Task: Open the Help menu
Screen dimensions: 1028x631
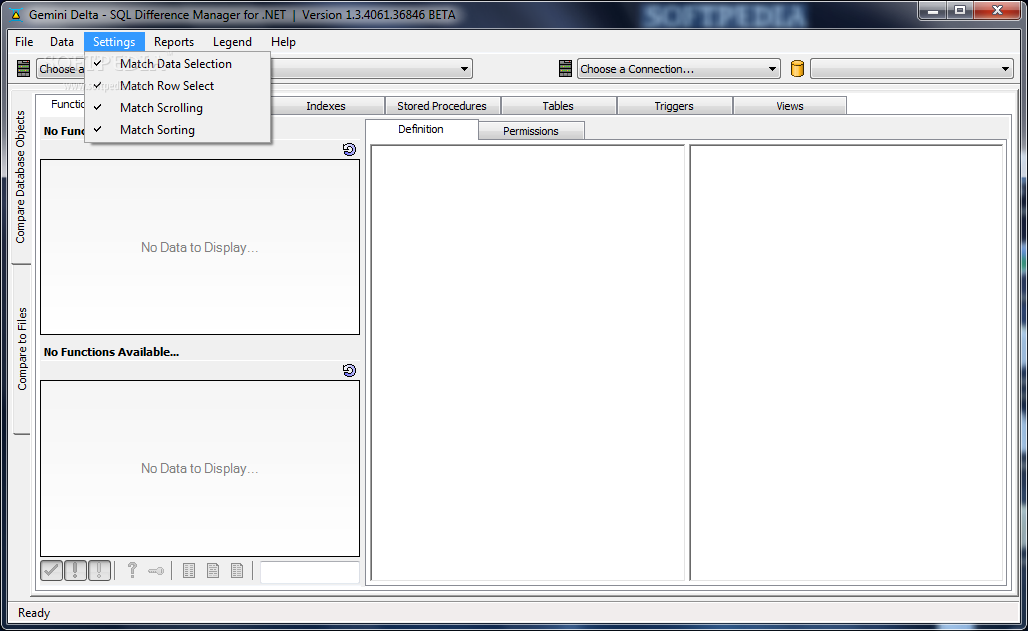Action: click(283, 41)
